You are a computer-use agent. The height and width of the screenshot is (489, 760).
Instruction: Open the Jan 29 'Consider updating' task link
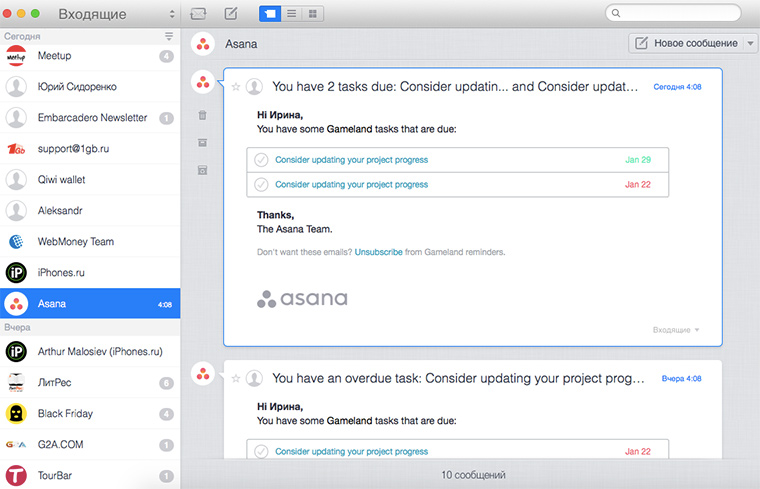click(351, 160)
